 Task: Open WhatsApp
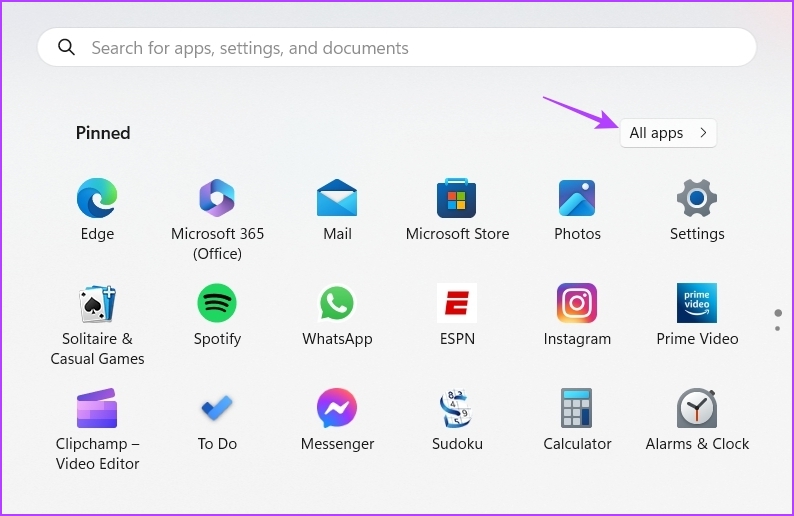coord(337,304)
